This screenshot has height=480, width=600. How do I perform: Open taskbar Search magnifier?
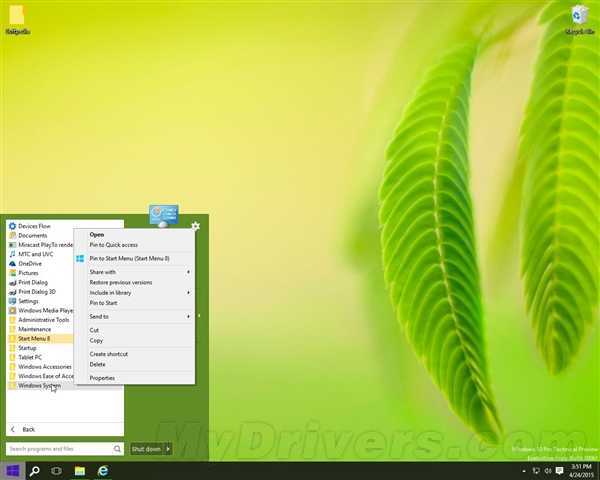point(34,471)
